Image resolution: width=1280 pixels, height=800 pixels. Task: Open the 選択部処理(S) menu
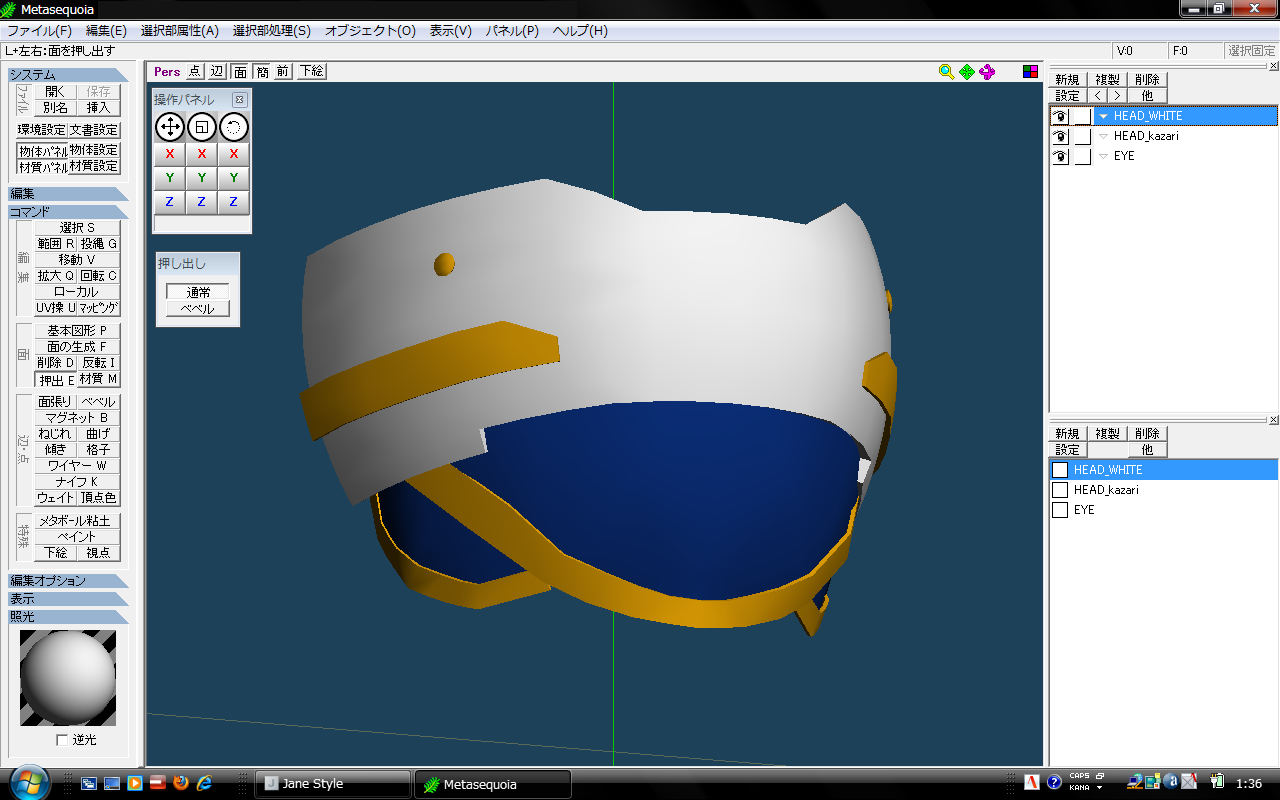(x=271, y=31)
